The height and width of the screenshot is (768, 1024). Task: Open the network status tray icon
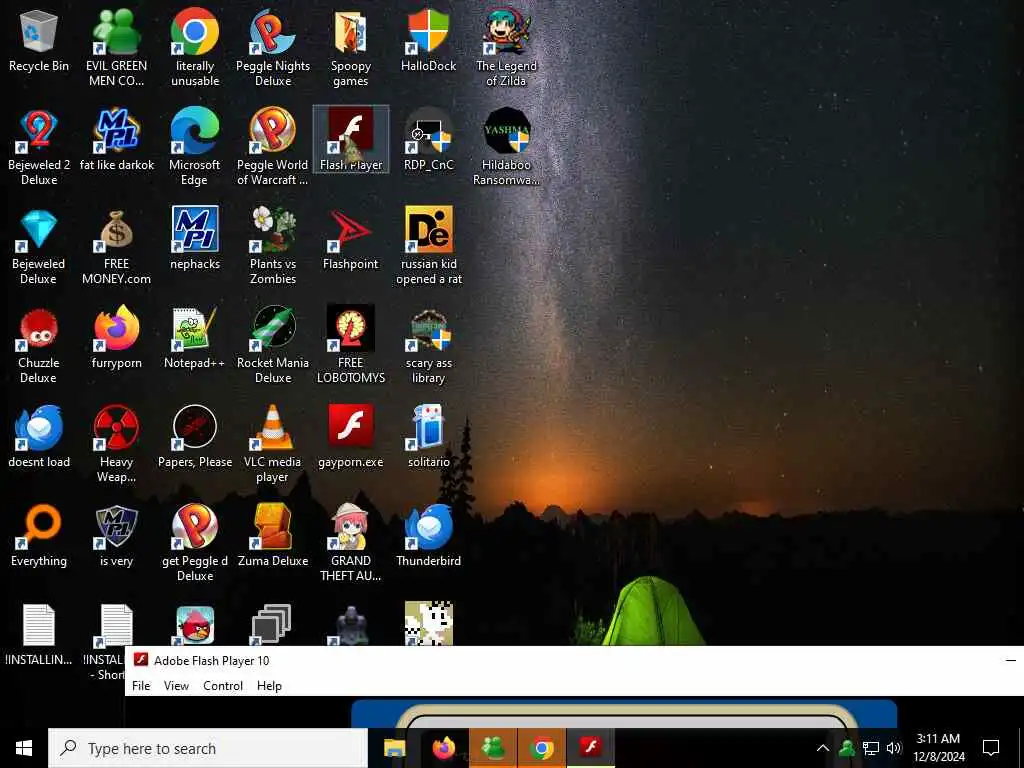tap(871, 748)
